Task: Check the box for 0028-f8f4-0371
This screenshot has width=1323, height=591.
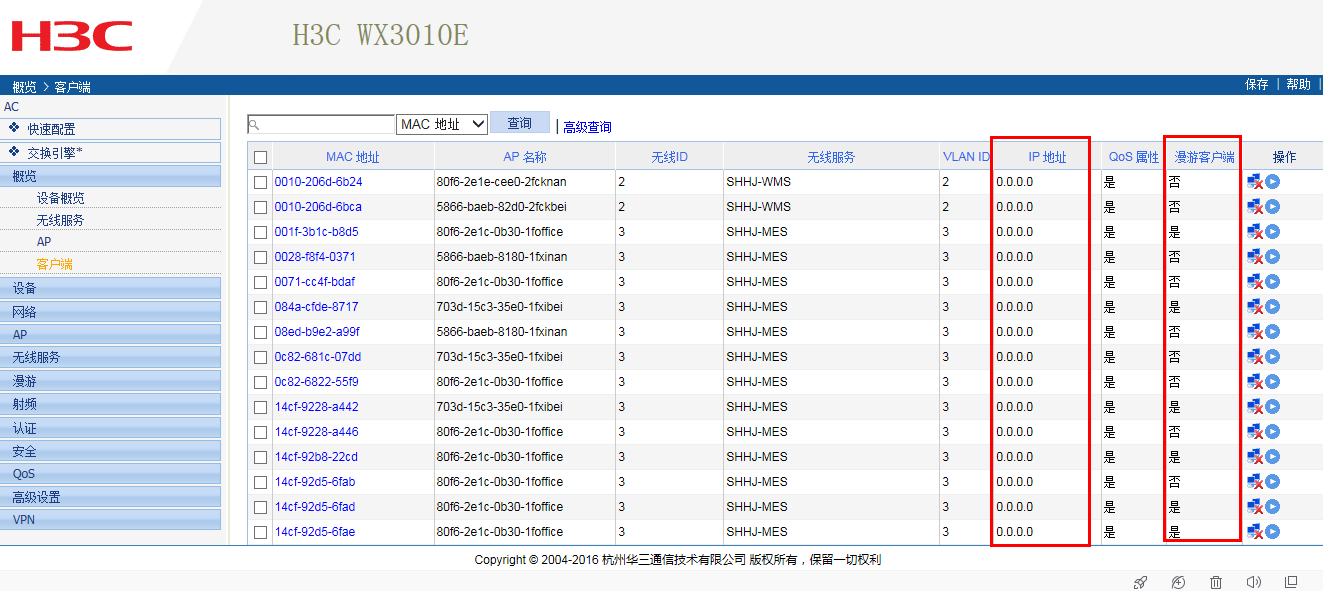Action: (x=261, y=257)
